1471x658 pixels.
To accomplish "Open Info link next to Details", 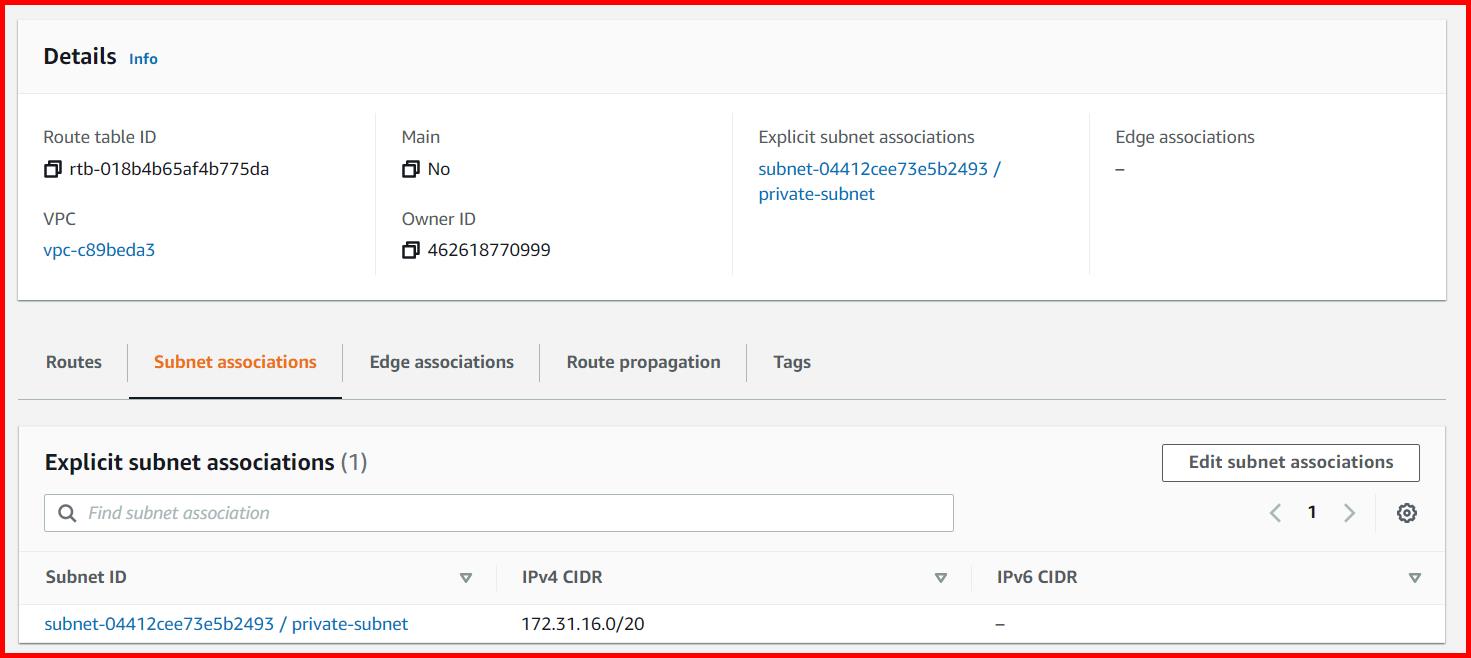I will click(x=143, y=59).
